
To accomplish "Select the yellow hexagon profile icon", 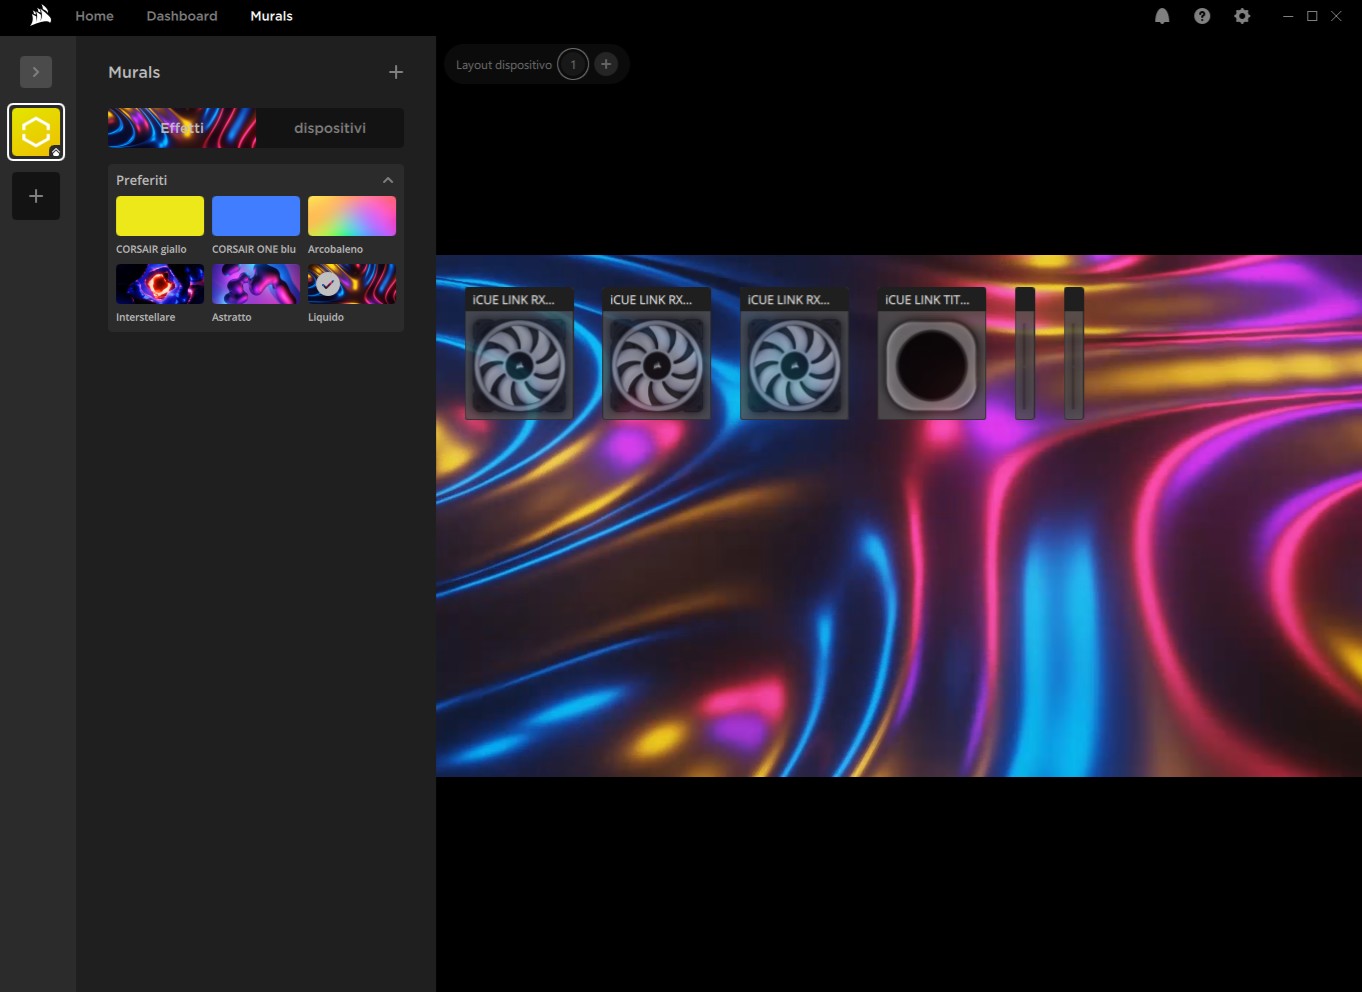I will [36, 132].
